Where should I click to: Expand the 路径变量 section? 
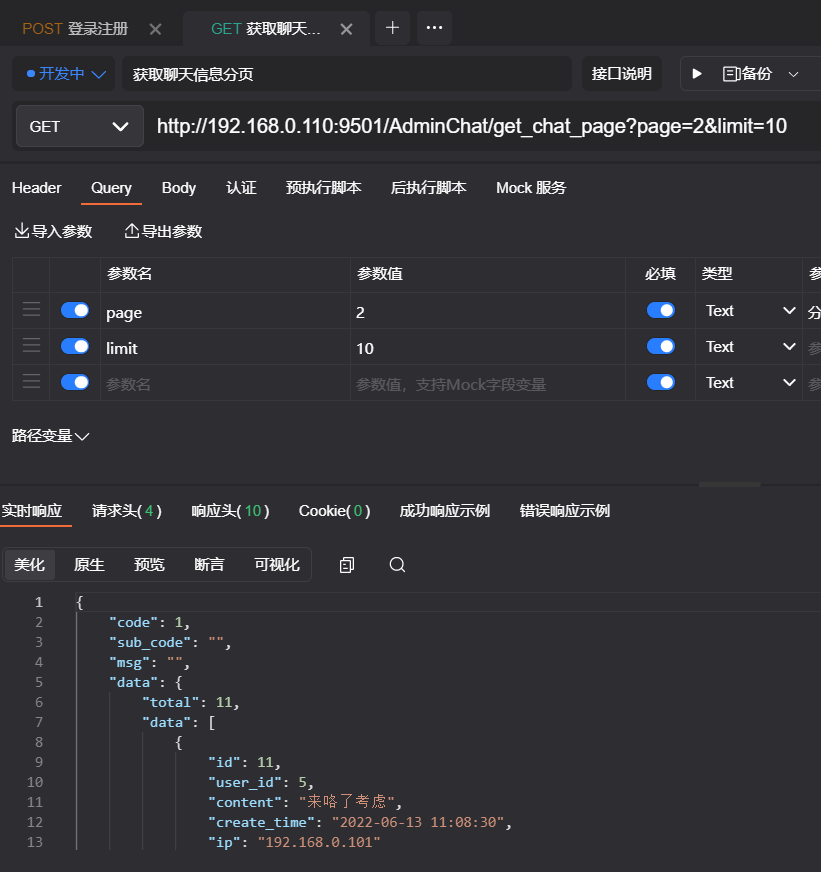tap(50, 436)
